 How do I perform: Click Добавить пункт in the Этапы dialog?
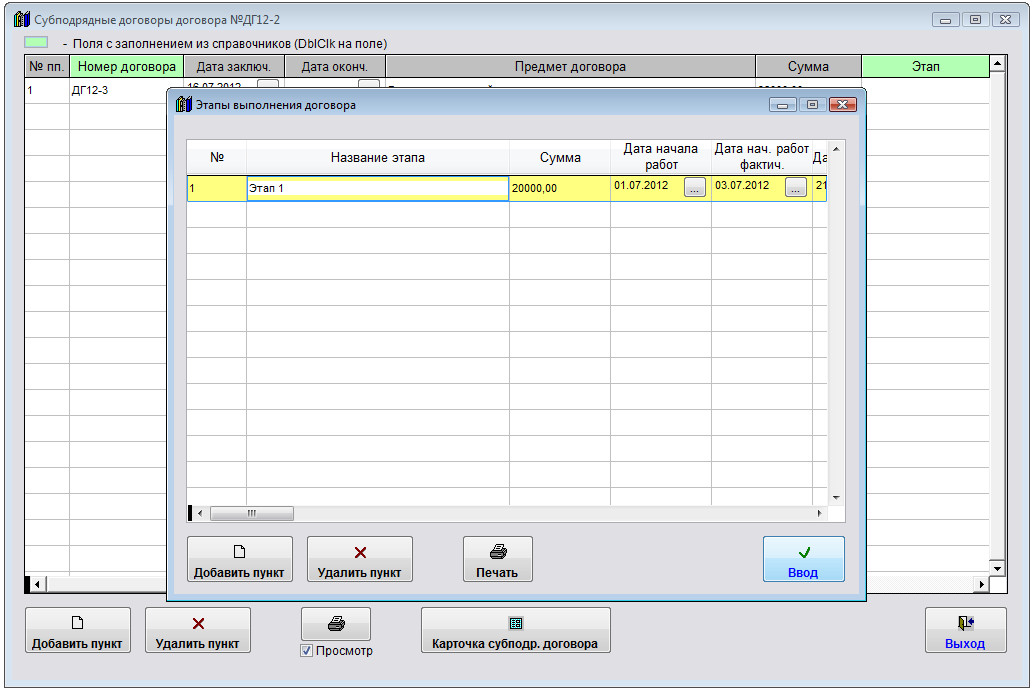click(x=240, y=559)
